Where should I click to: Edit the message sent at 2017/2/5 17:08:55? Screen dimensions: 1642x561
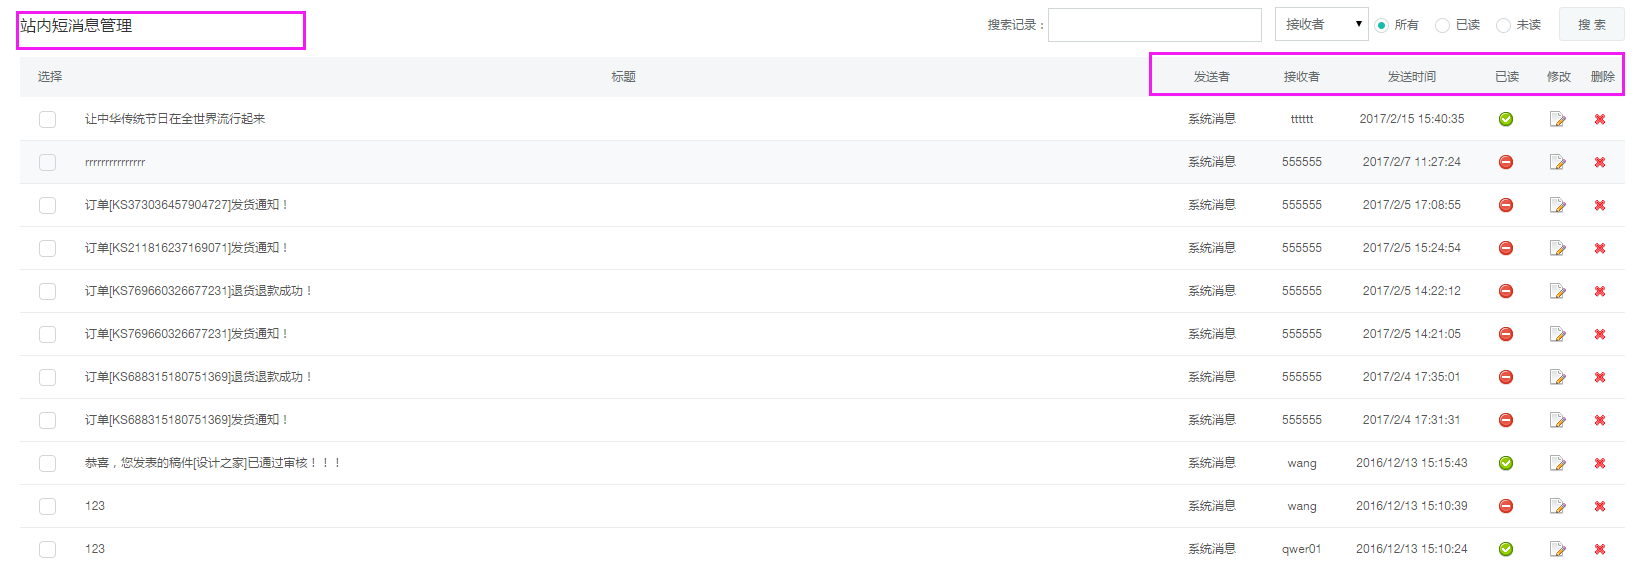pos(1557,205)
